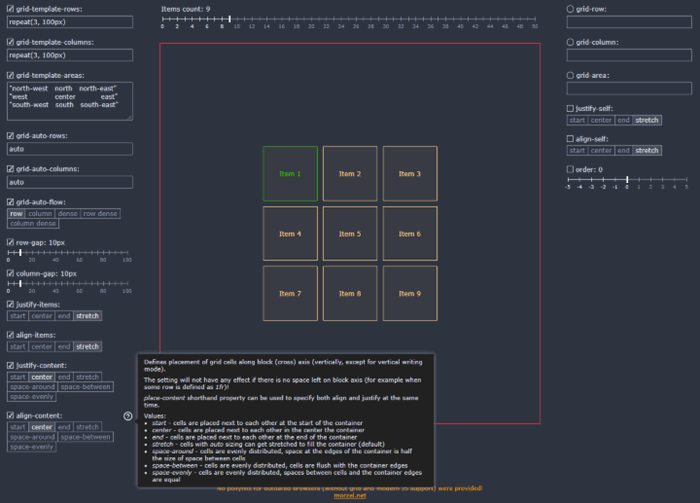Focus the grid-template-columns input field

[70, 55]
